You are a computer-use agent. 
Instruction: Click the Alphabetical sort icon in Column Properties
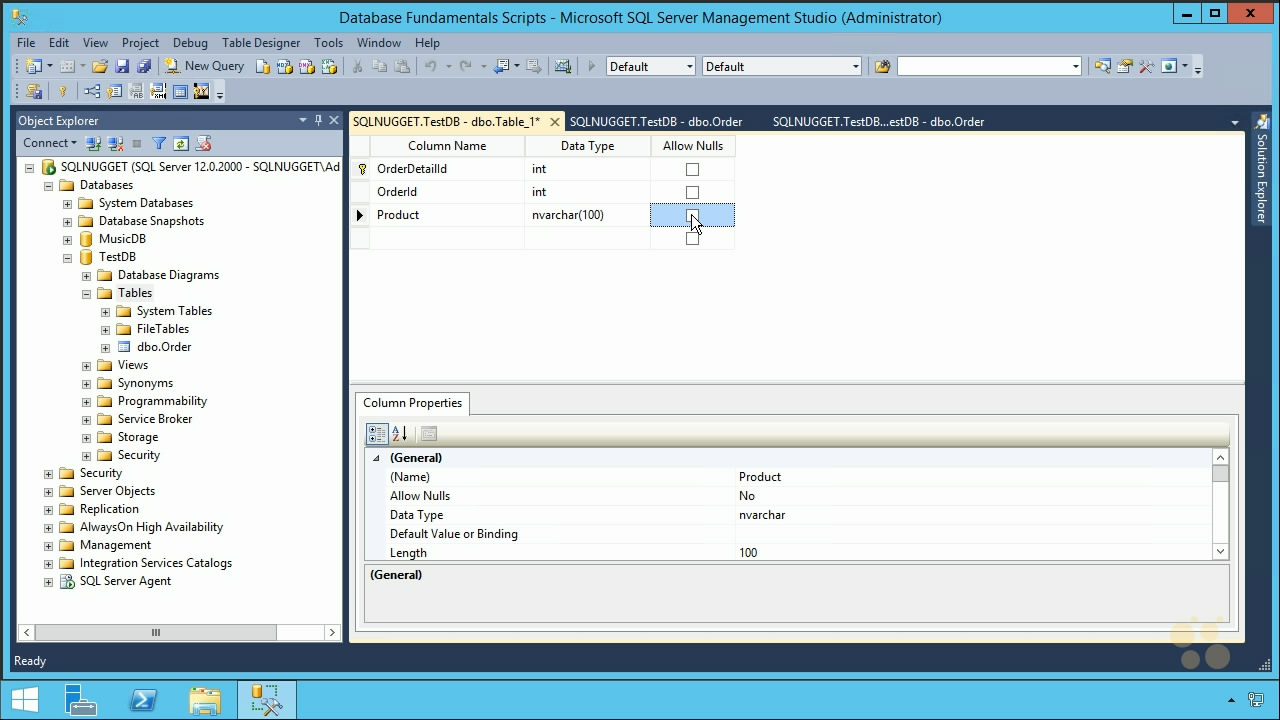(x=399, y=434)
